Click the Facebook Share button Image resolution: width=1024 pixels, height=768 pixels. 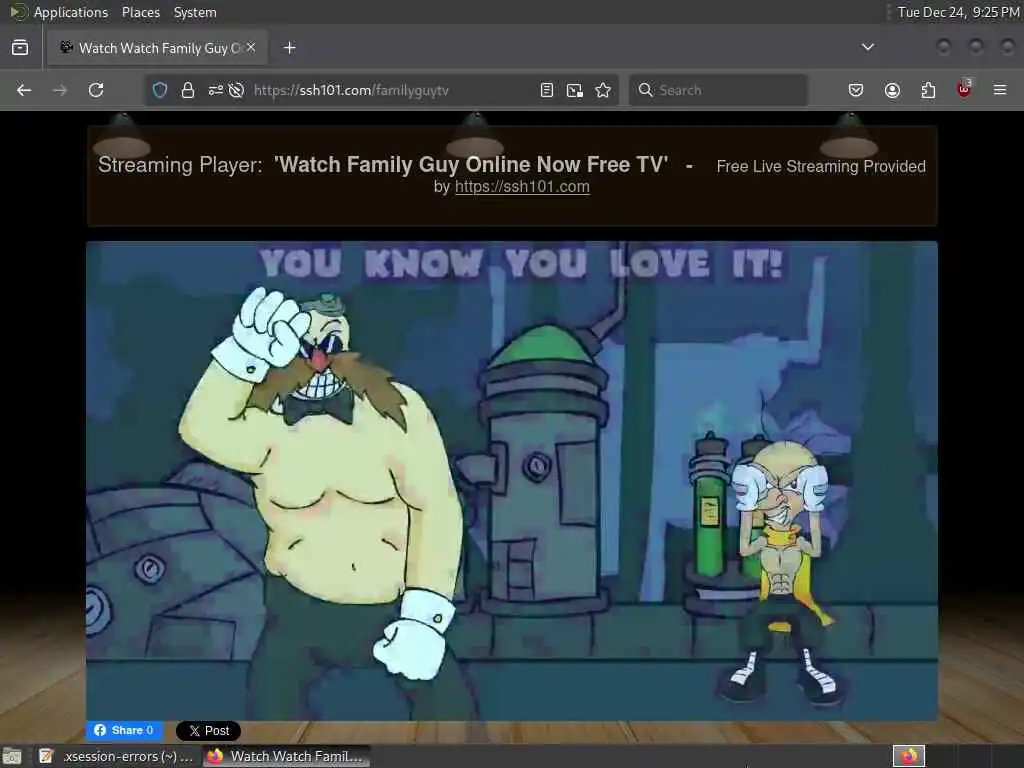(x=124, y=730)
